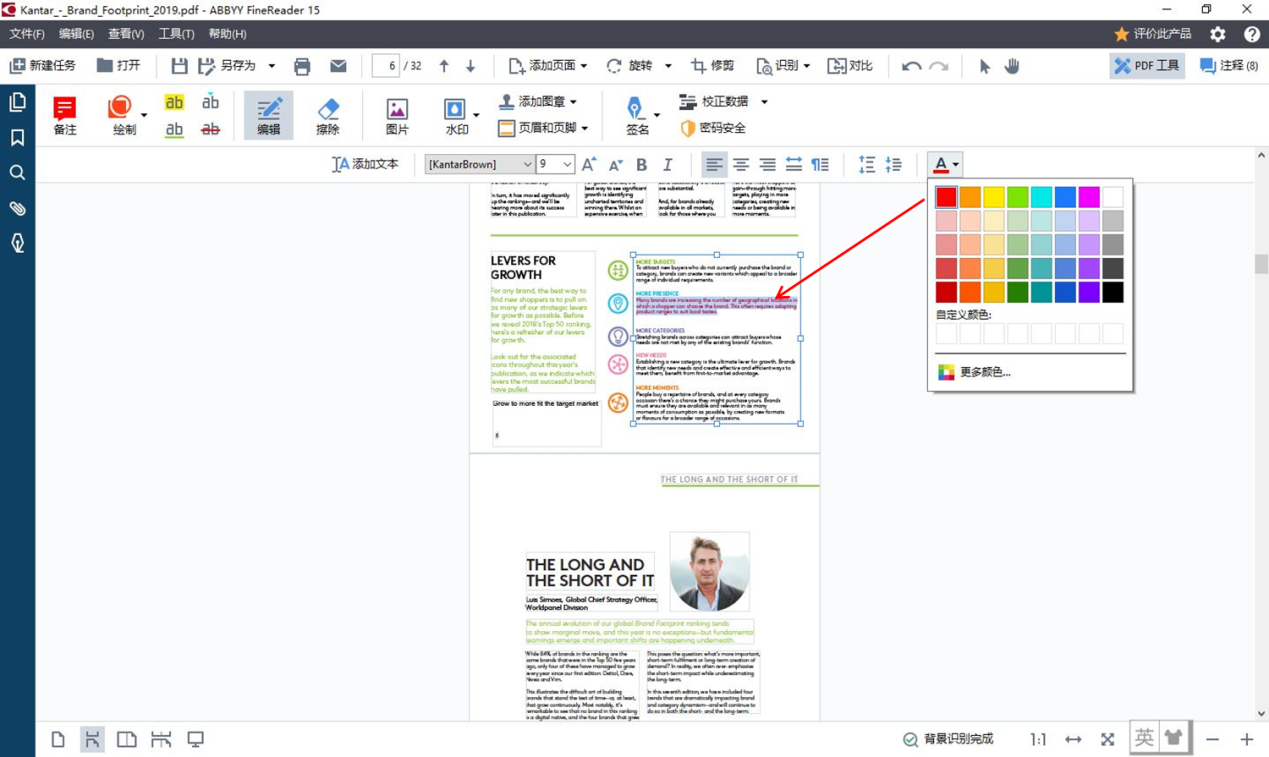Click the New Task (新建任务) button
Image resolution: width=1269 pixels, height=757 pixels.
pos(44,66)
